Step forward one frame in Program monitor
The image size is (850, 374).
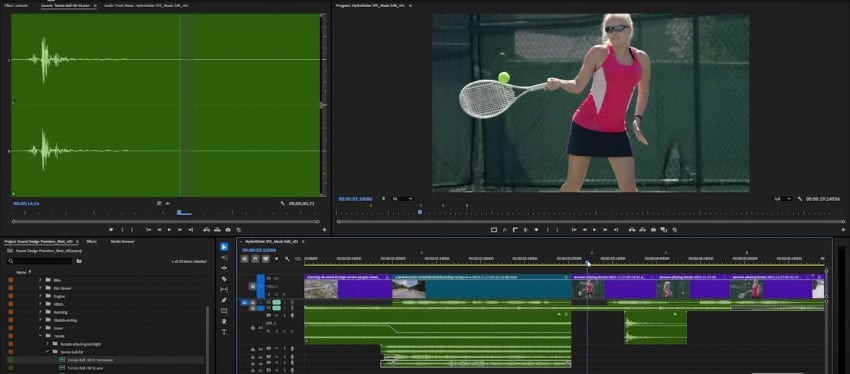pyautogui.click(x=605, y=230)
